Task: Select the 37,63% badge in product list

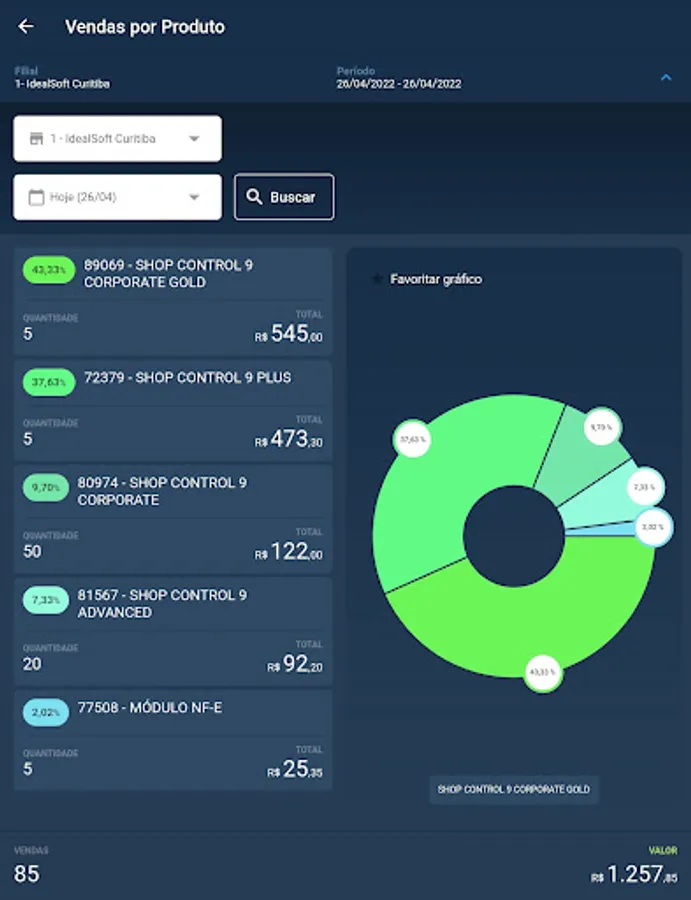Action: (49, 382)
